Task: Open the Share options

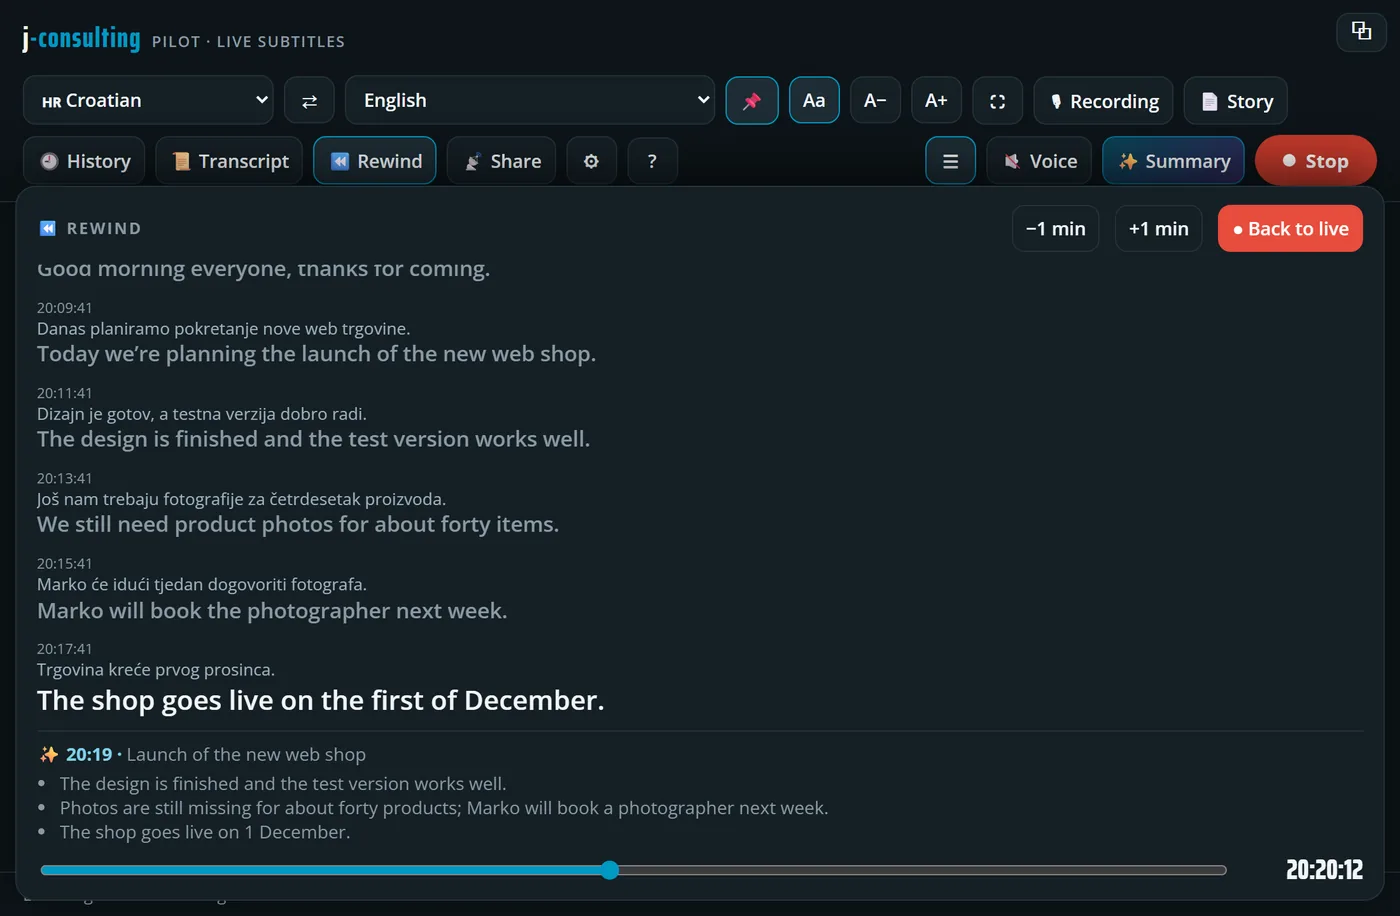Action: 502,161
